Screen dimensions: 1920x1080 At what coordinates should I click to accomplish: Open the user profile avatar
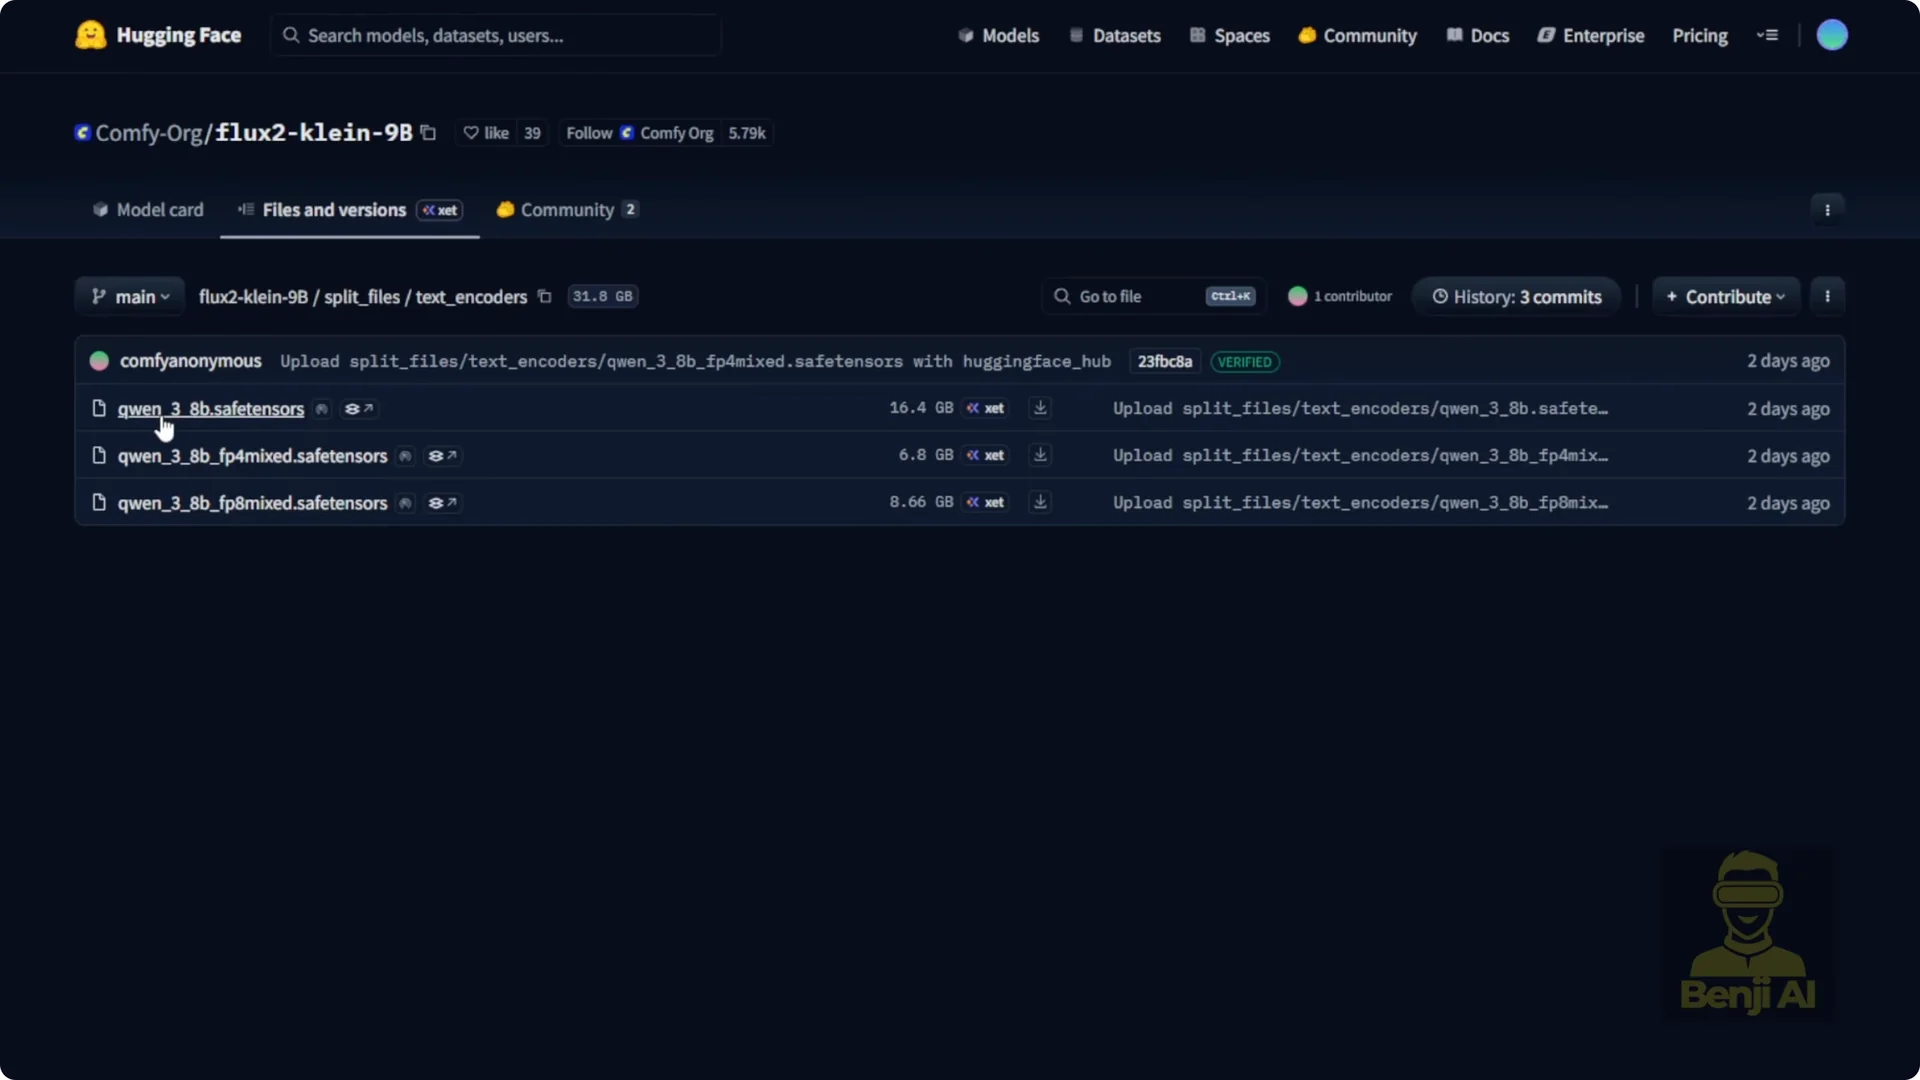click(1831, 36)
